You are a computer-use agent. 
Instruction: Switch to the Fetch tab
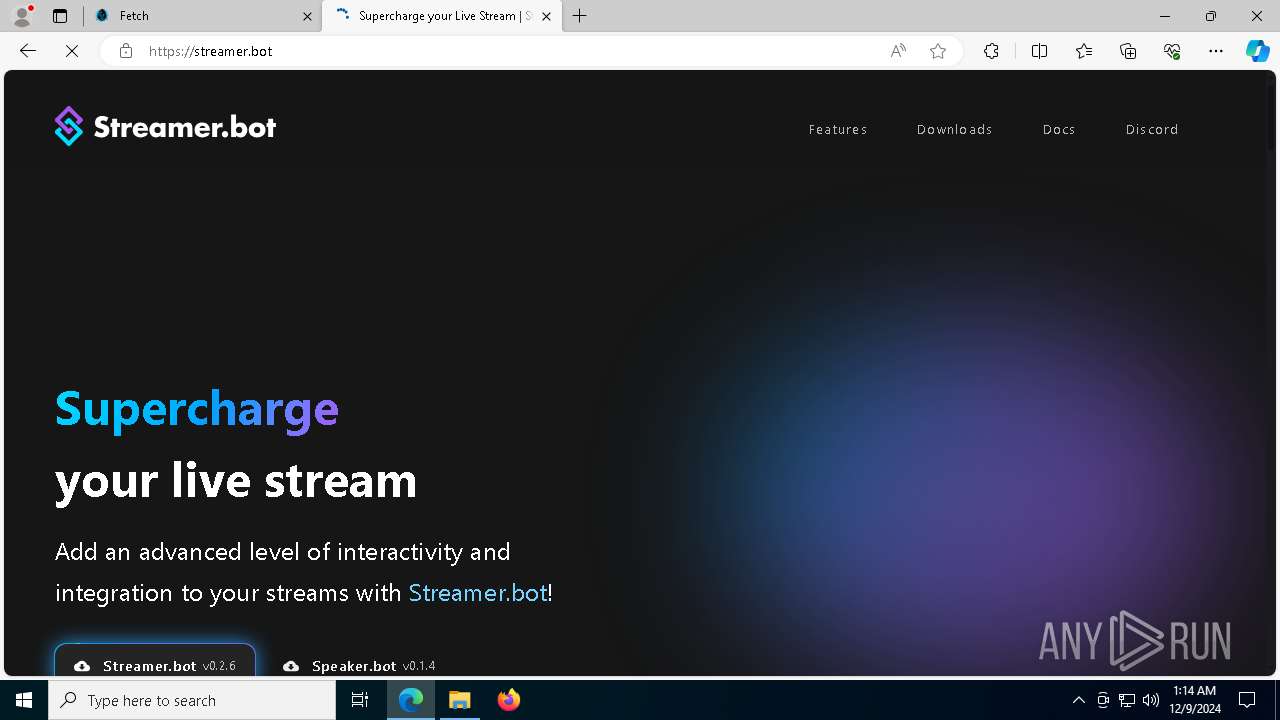(x=202, y=16)
